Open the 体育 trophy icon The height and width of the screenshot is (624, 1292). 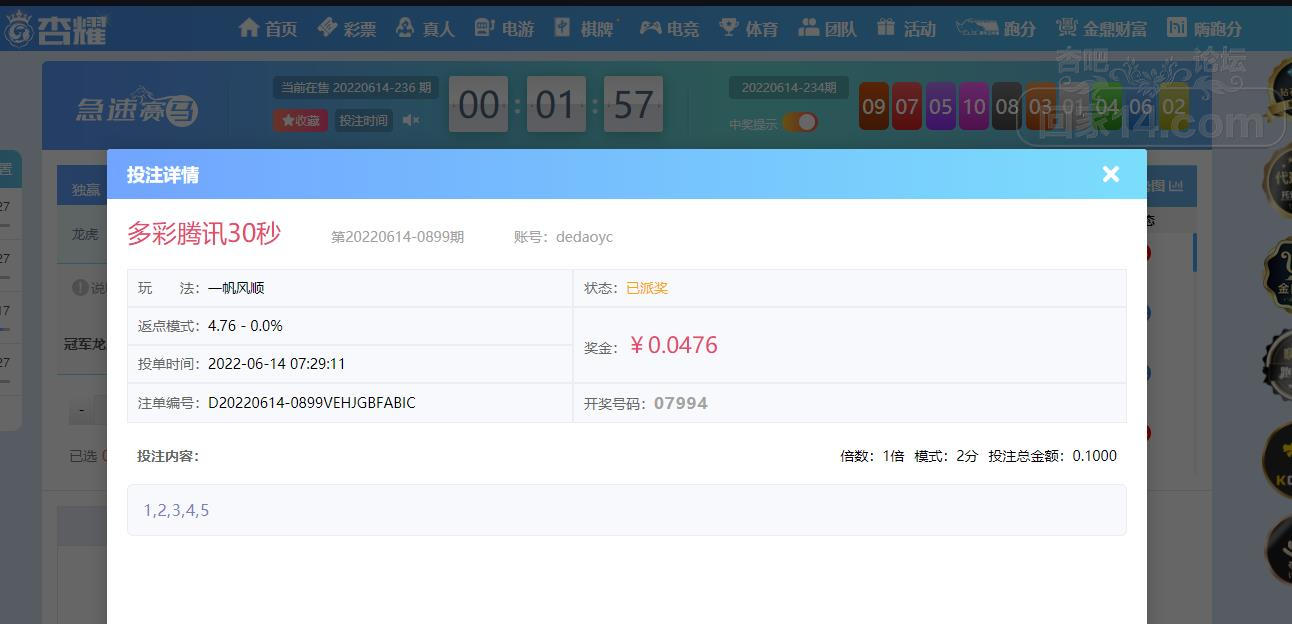click(729, 28)
